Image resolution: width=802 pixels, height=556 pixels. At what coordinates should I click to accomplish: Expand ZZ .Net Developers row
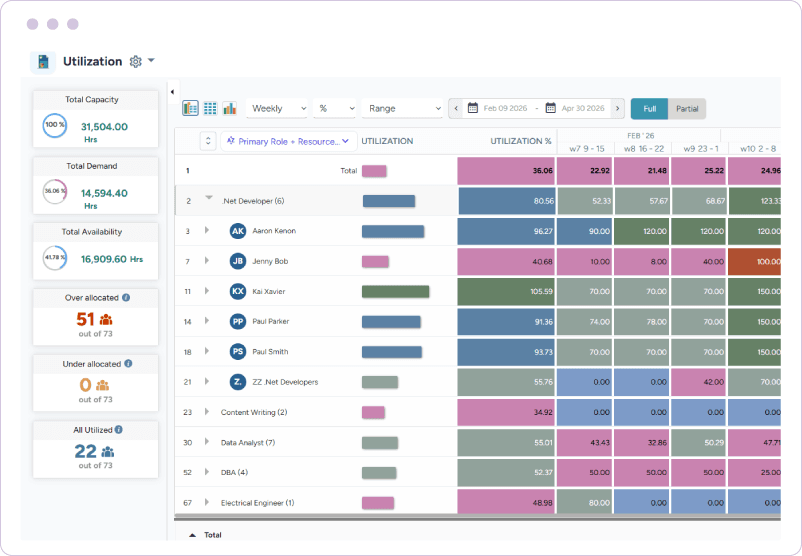coord(207,381)
